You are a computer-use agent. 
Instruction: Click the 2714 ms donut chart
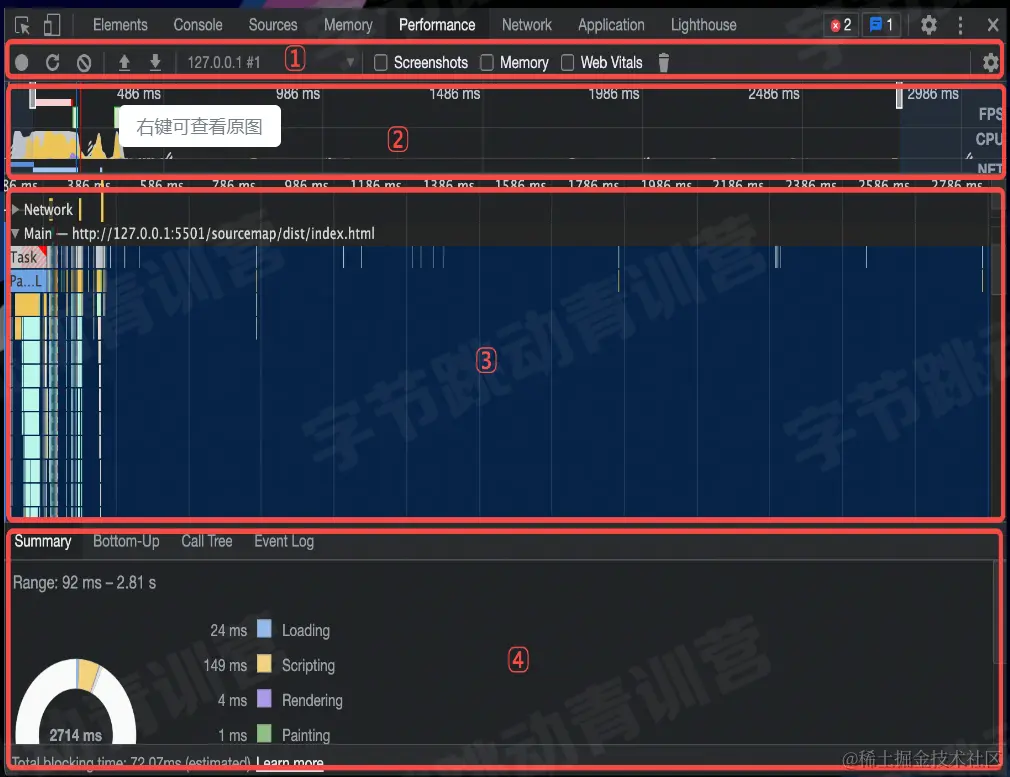point(76,701)
